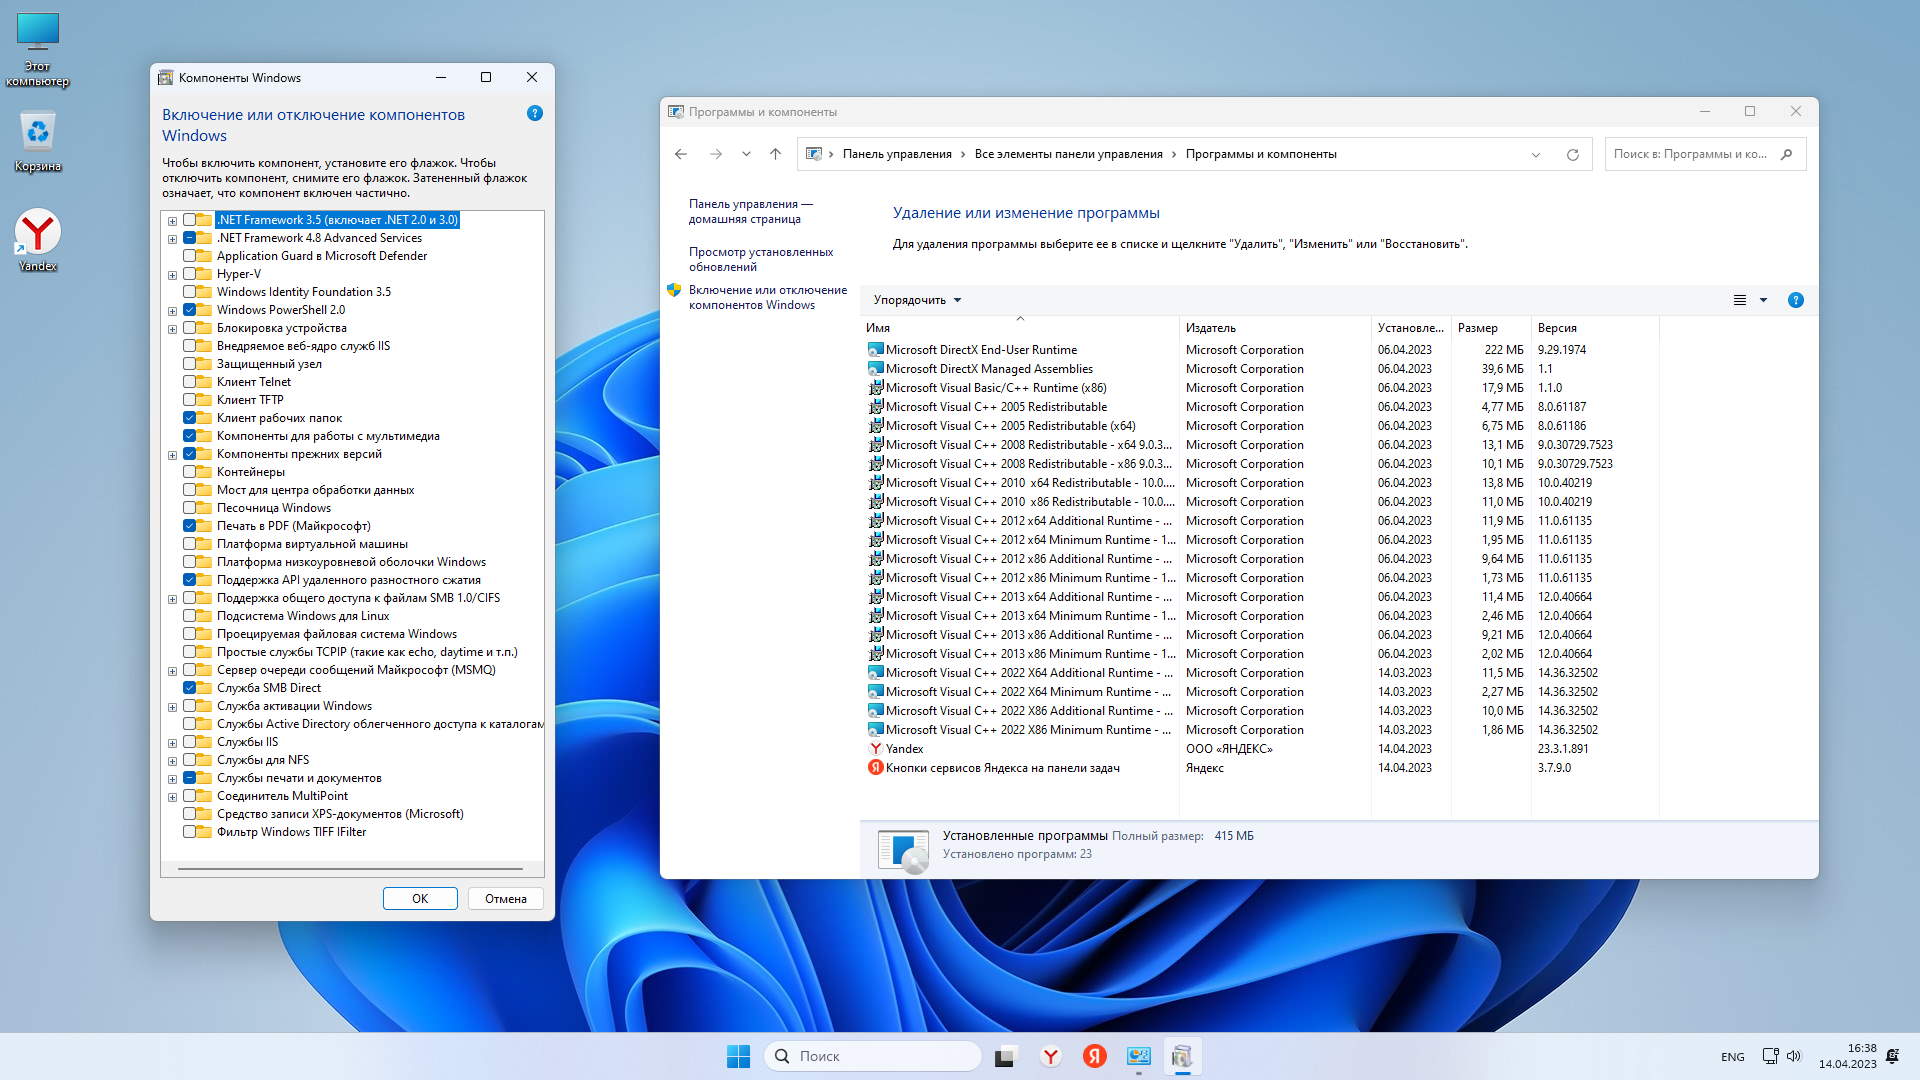Enable the Telnet client checkbox
1920x1080 pixels.
click(x=190, y=382)
